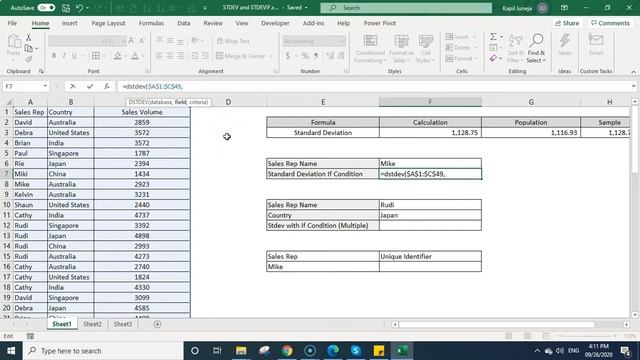Switch to the Data tab
This screenshot has width=640, height=360.
coord(184,23)
